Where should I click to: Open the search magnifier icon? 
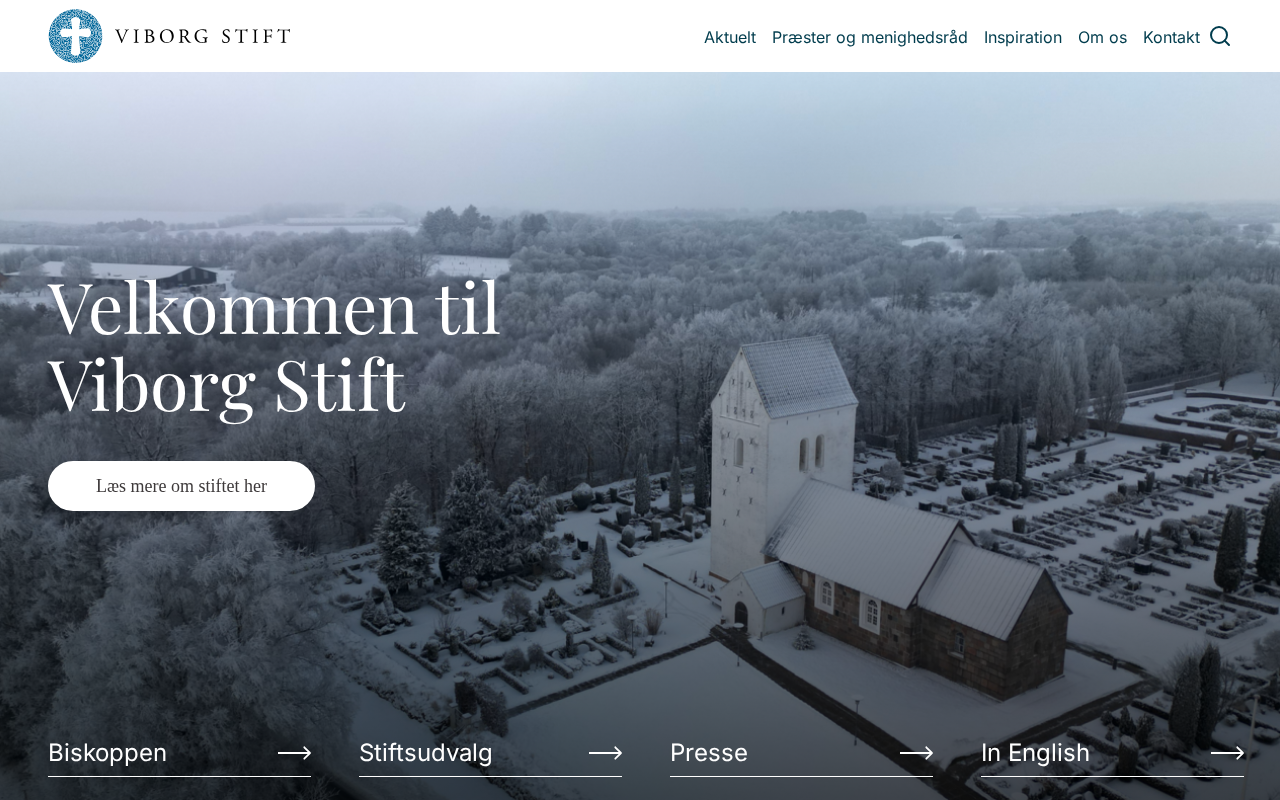[1220, 36]
